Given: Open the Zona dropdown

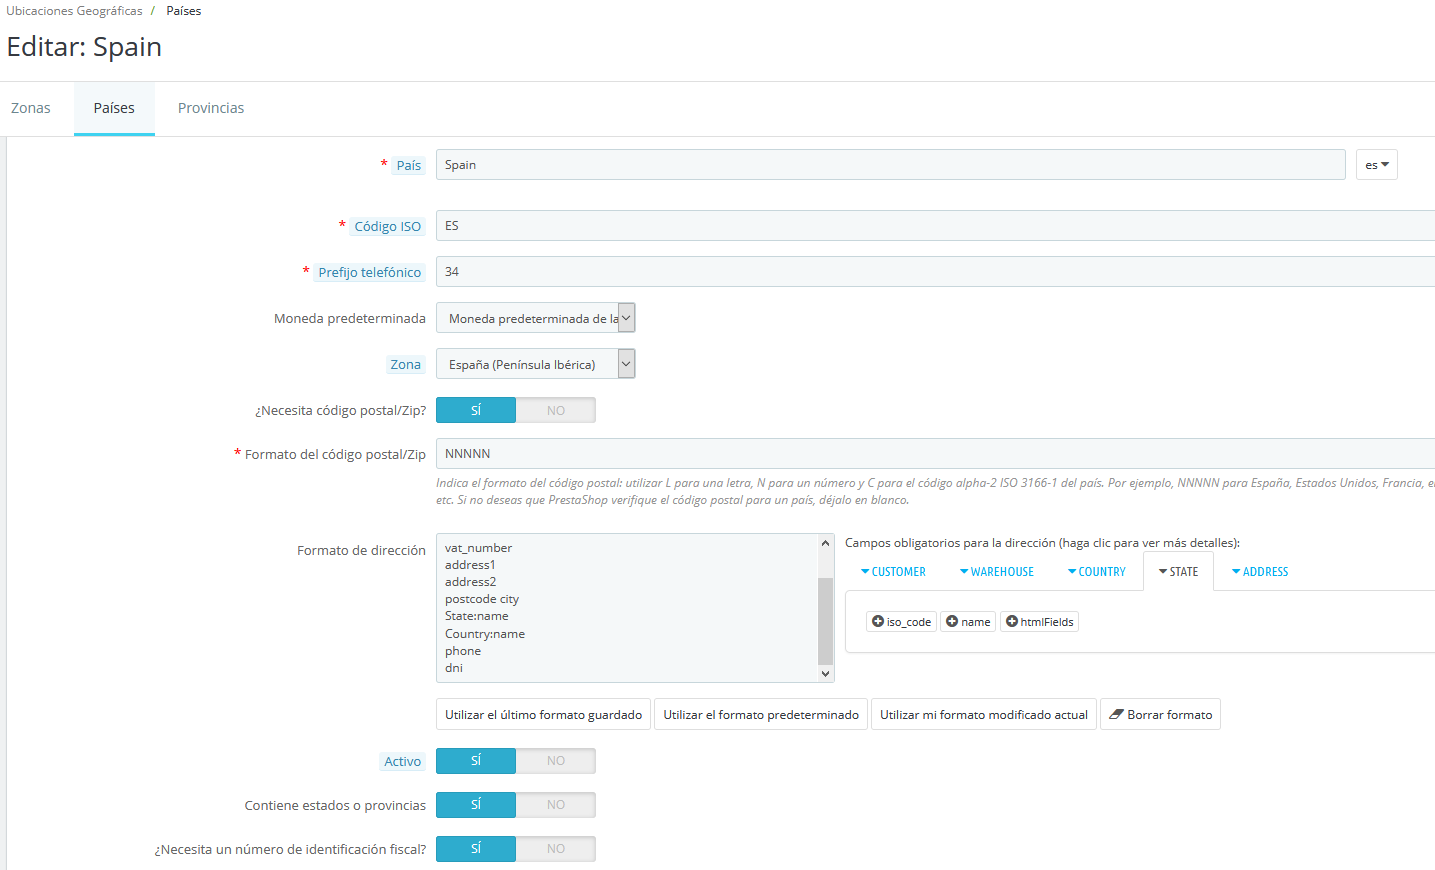Looking at the screenshot, I should (x=536, y=364).
